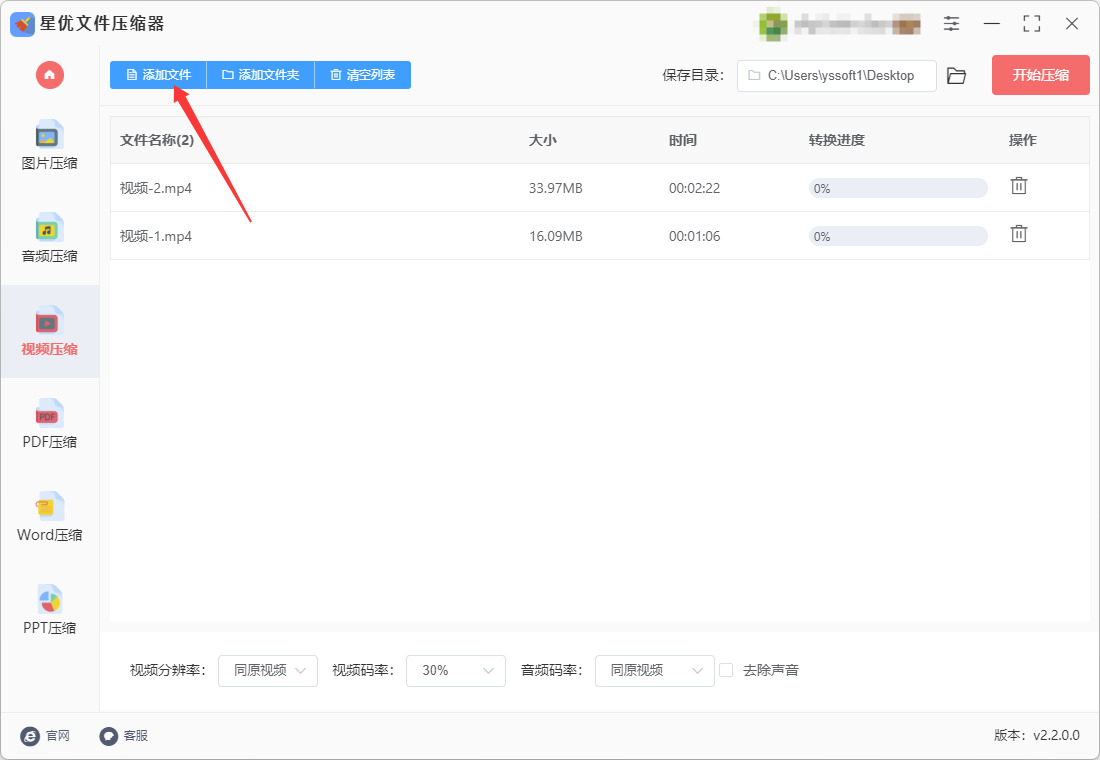Screen dimensions: 1100x760
Task: Click the user avatar in title bar
Action: [x=772, y=25]
